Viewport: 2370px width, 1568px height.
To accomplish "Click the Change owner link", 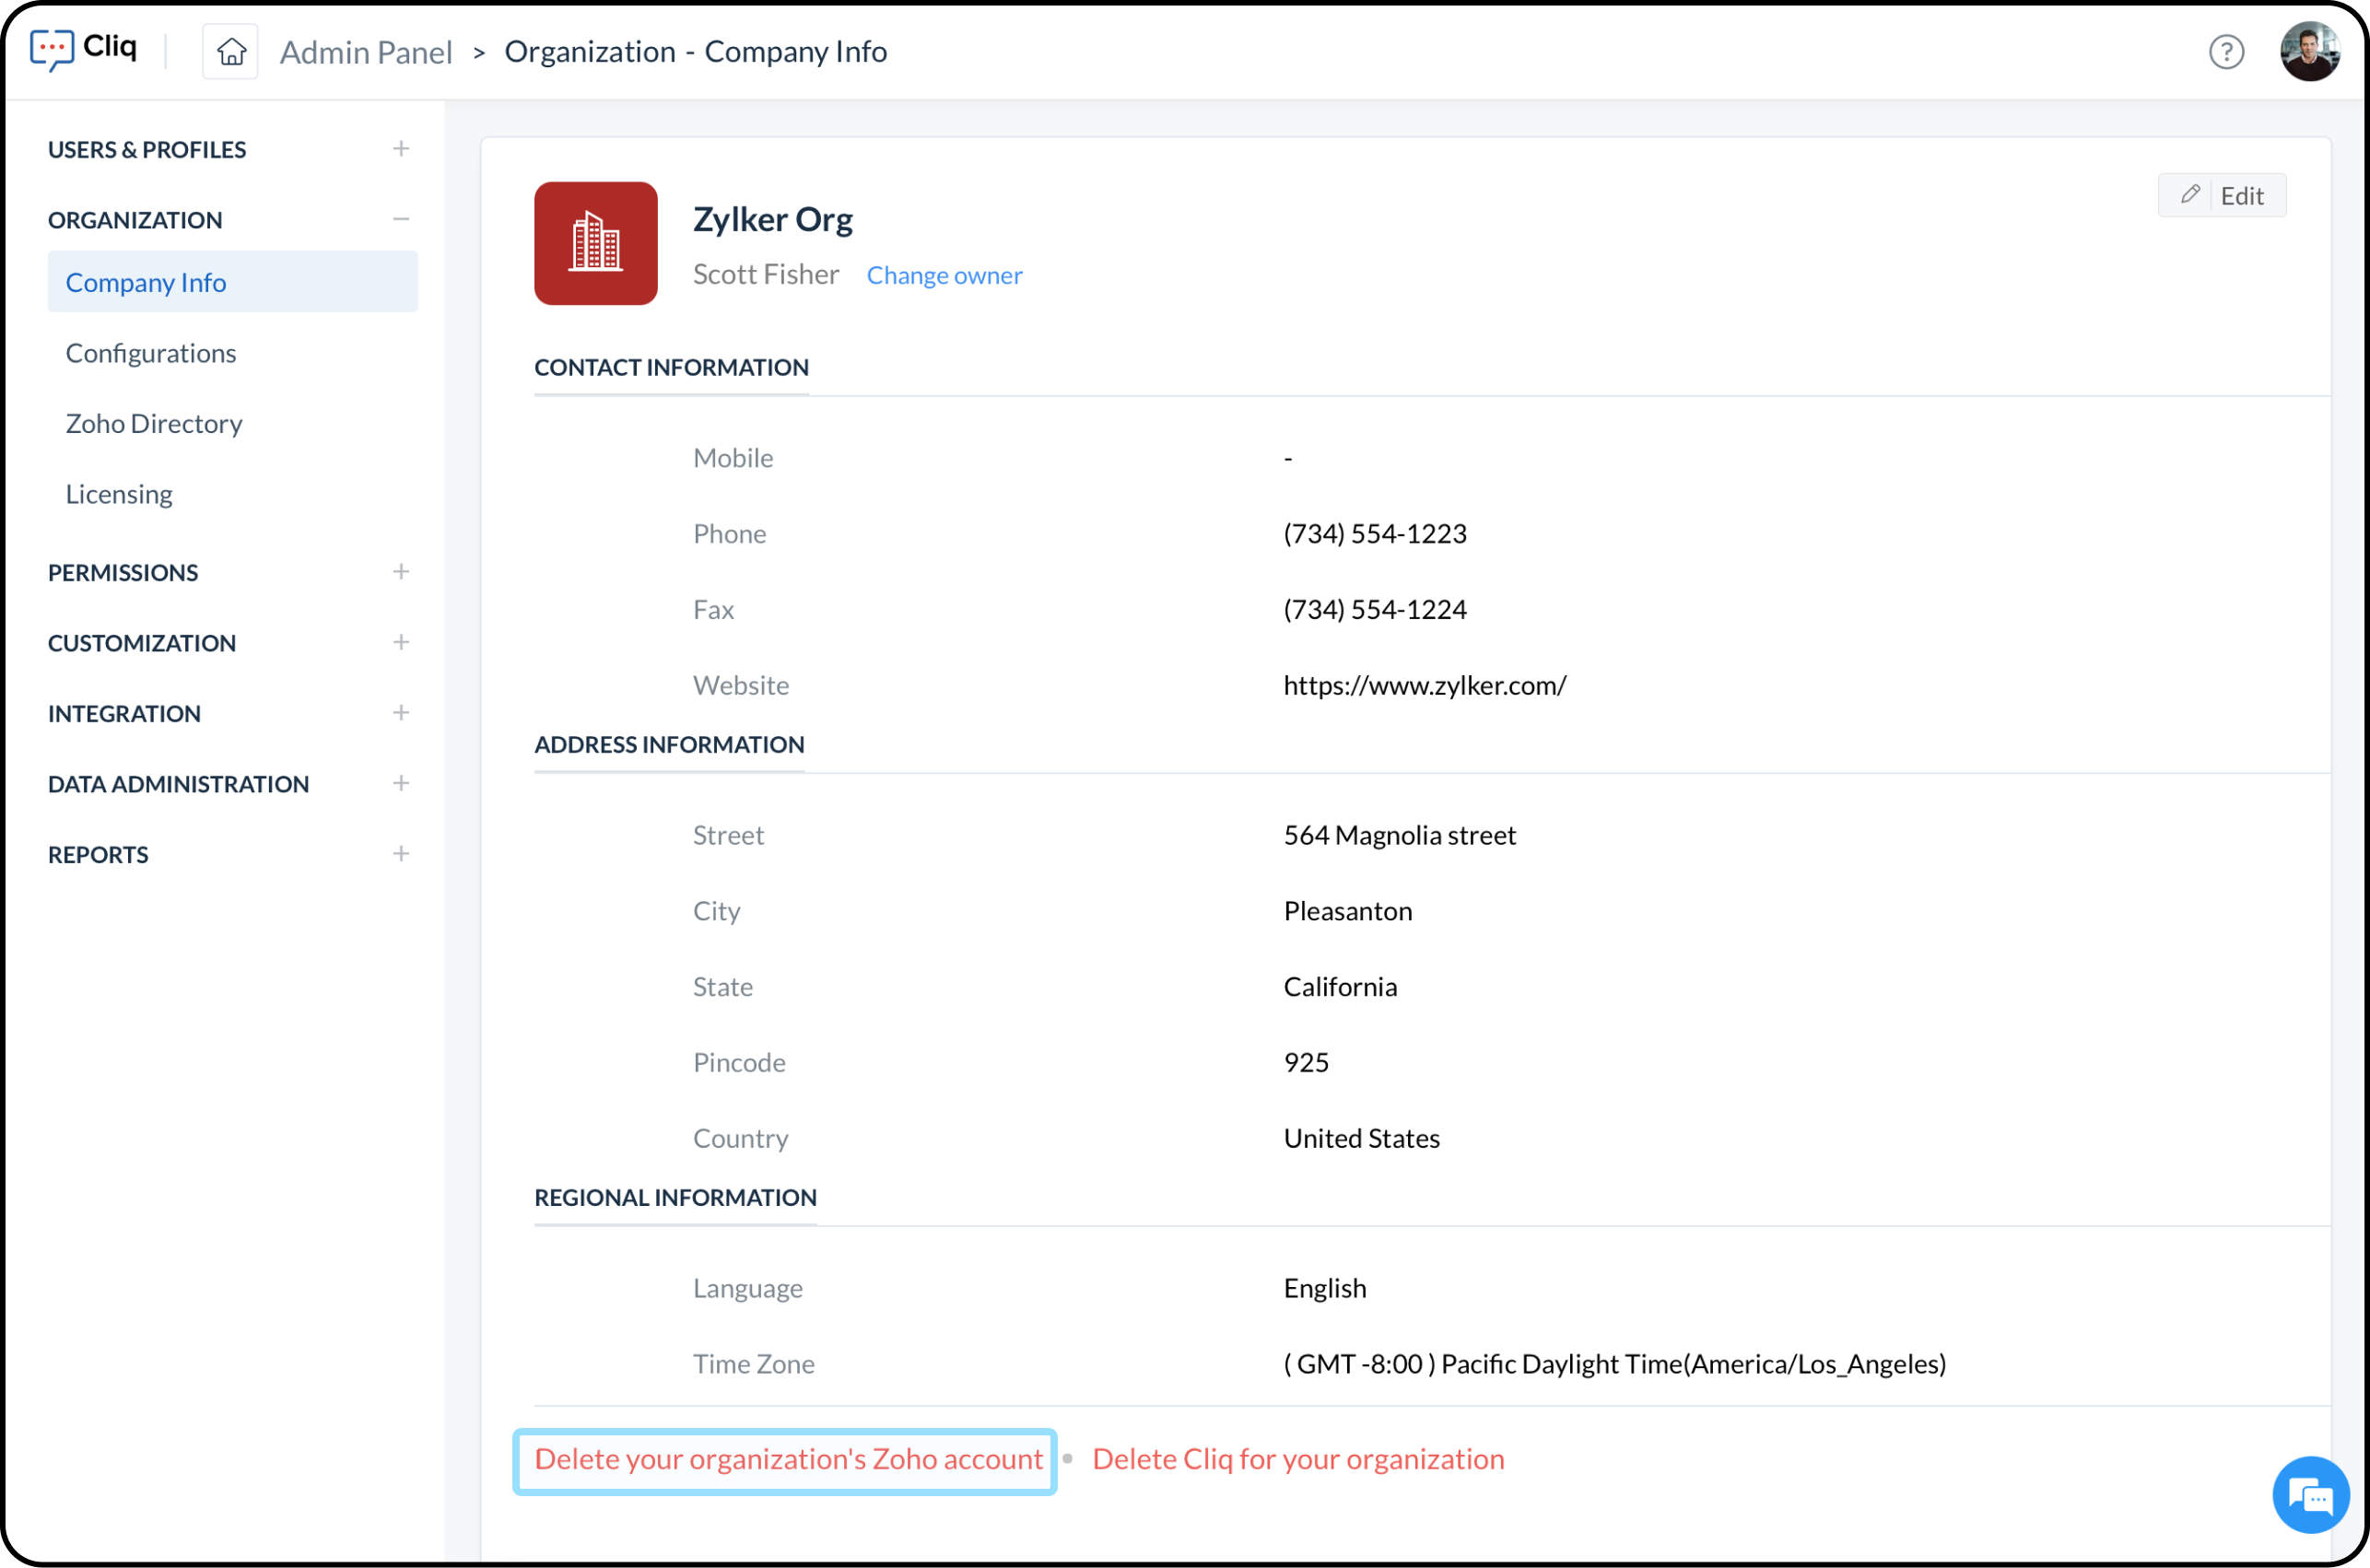I will click(944, 275).
